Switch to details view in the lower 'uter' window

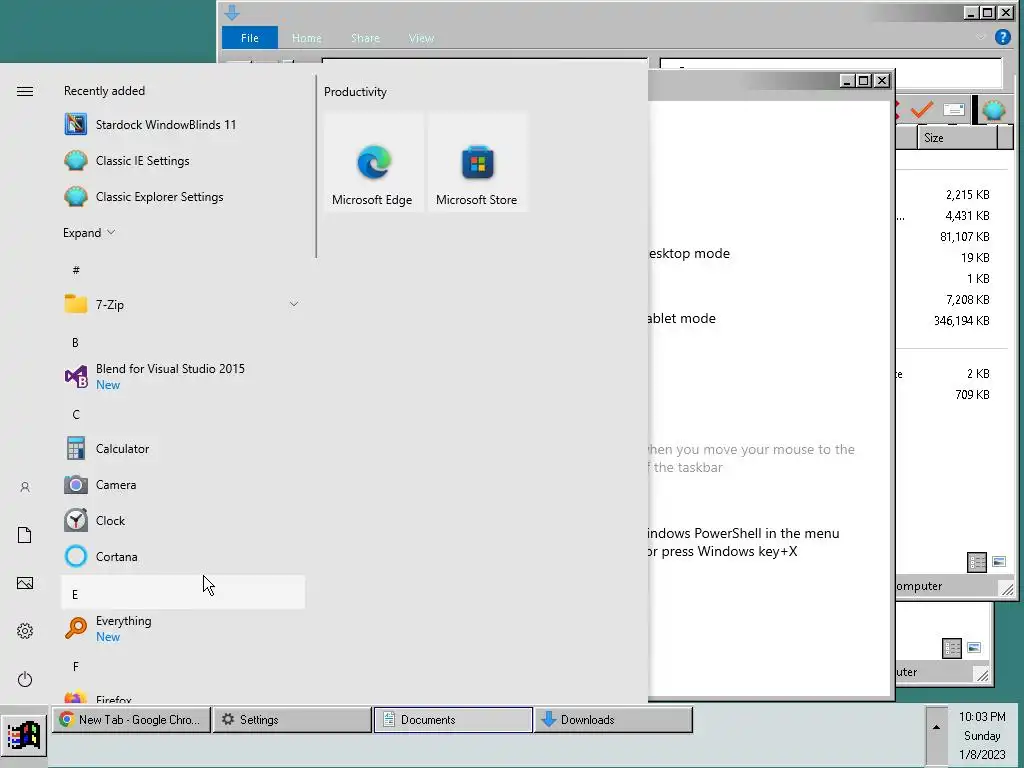(952, 648)
